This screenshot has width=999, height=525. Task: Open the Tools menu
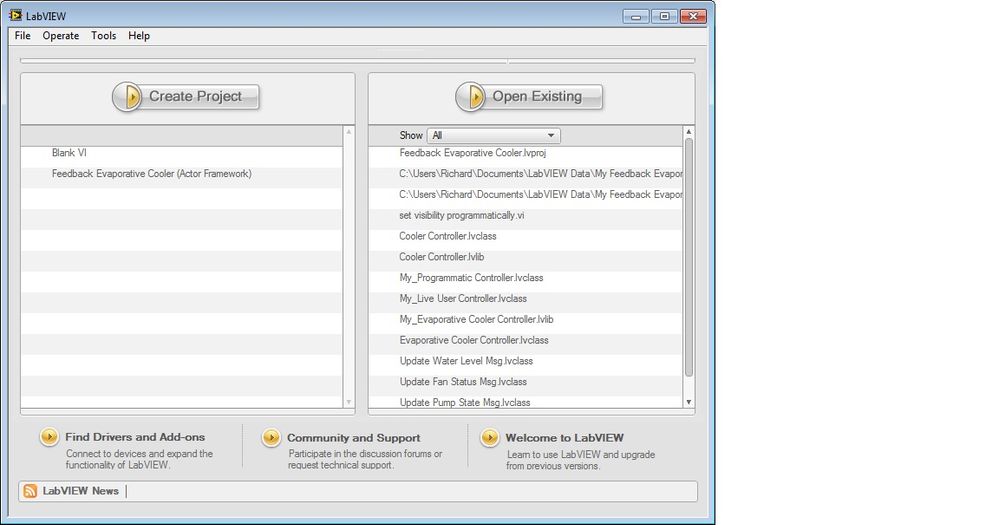tap(103, 36)
